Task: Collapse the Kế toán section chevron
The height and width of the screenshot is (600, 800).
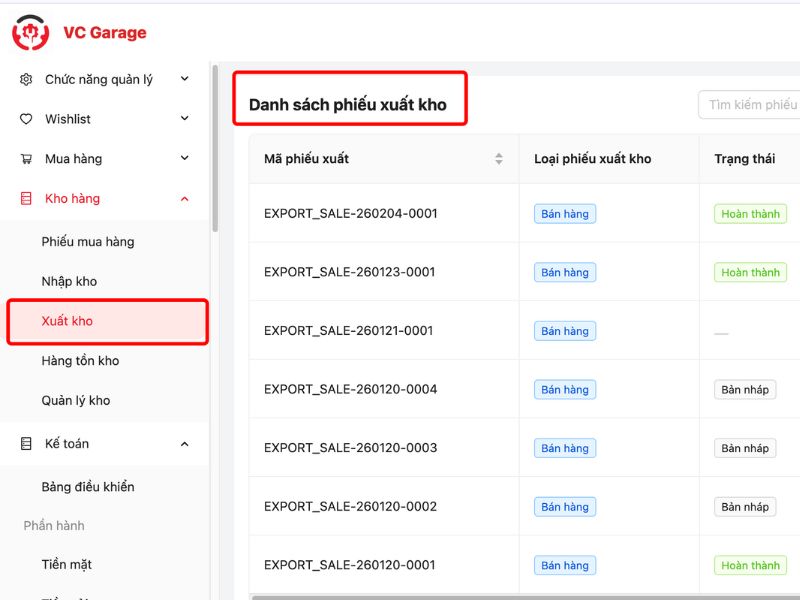Action: click(185, 444)
